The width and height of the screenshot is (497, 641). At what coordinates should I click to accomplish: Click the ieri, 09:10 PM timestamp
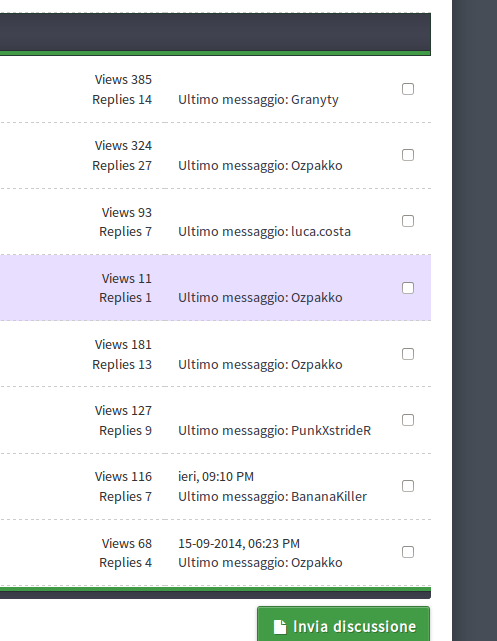click(x=216, y=477)
